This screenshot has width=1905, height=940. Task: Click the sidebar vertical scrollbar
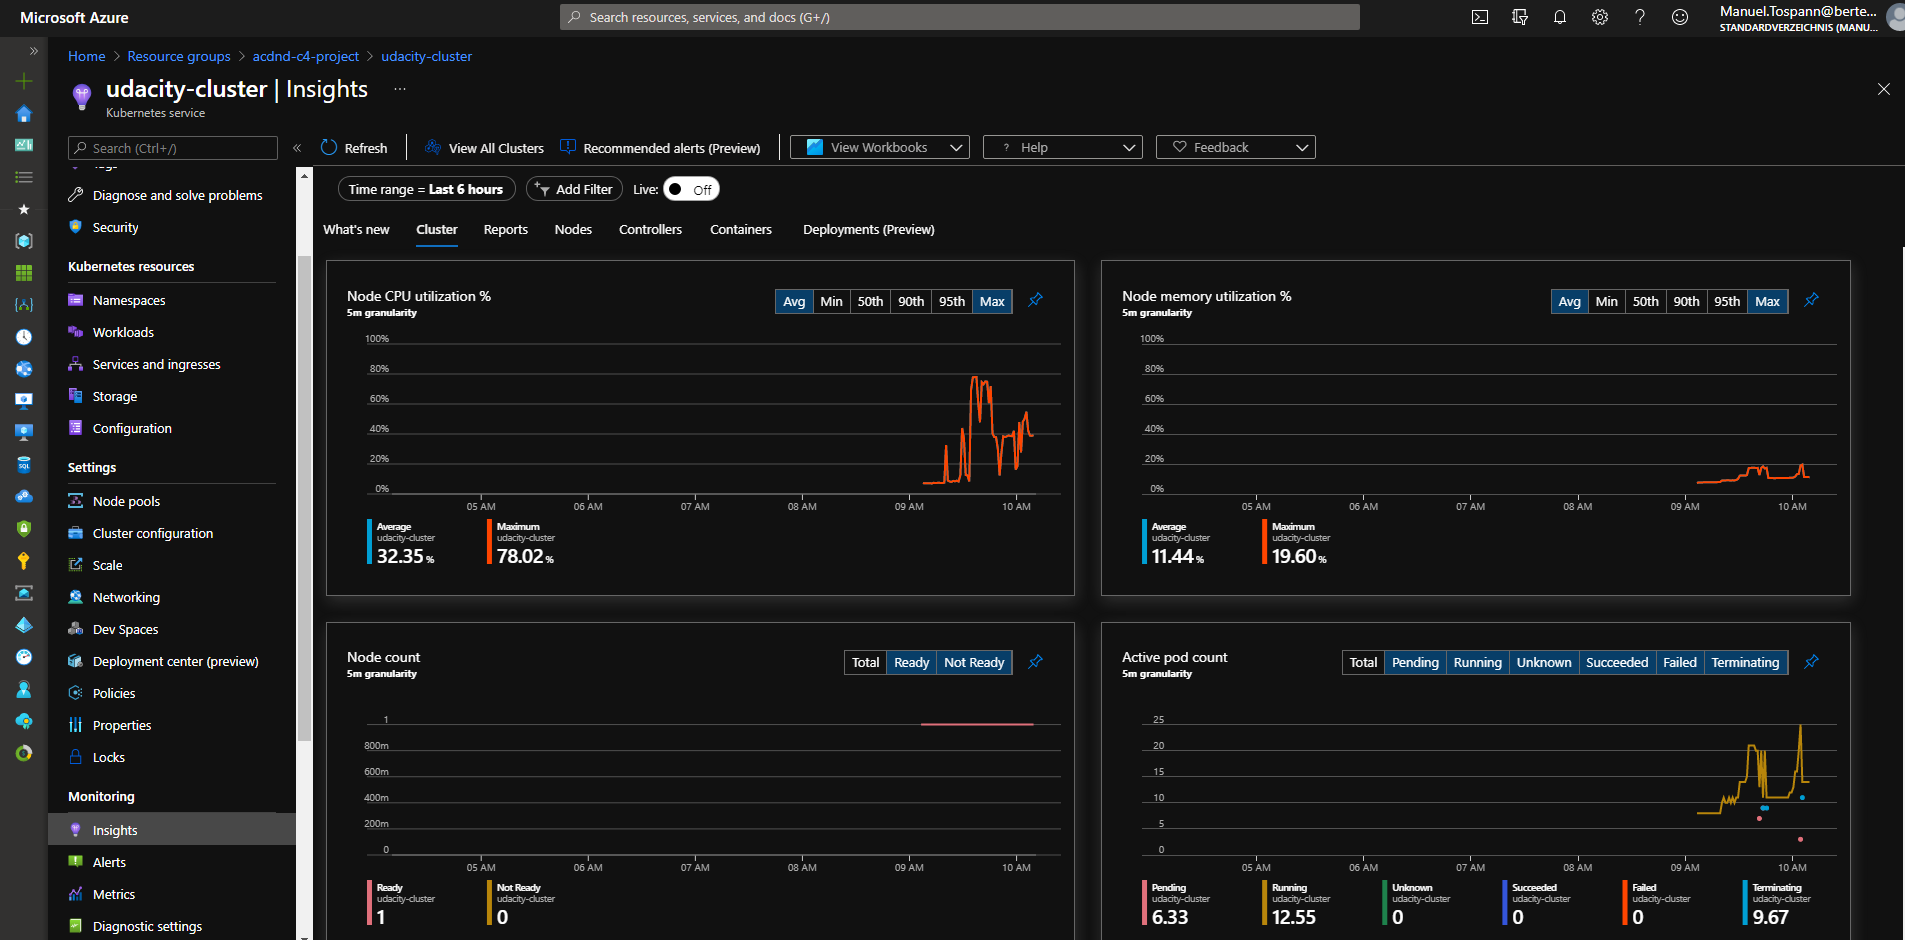pos(304,500)
